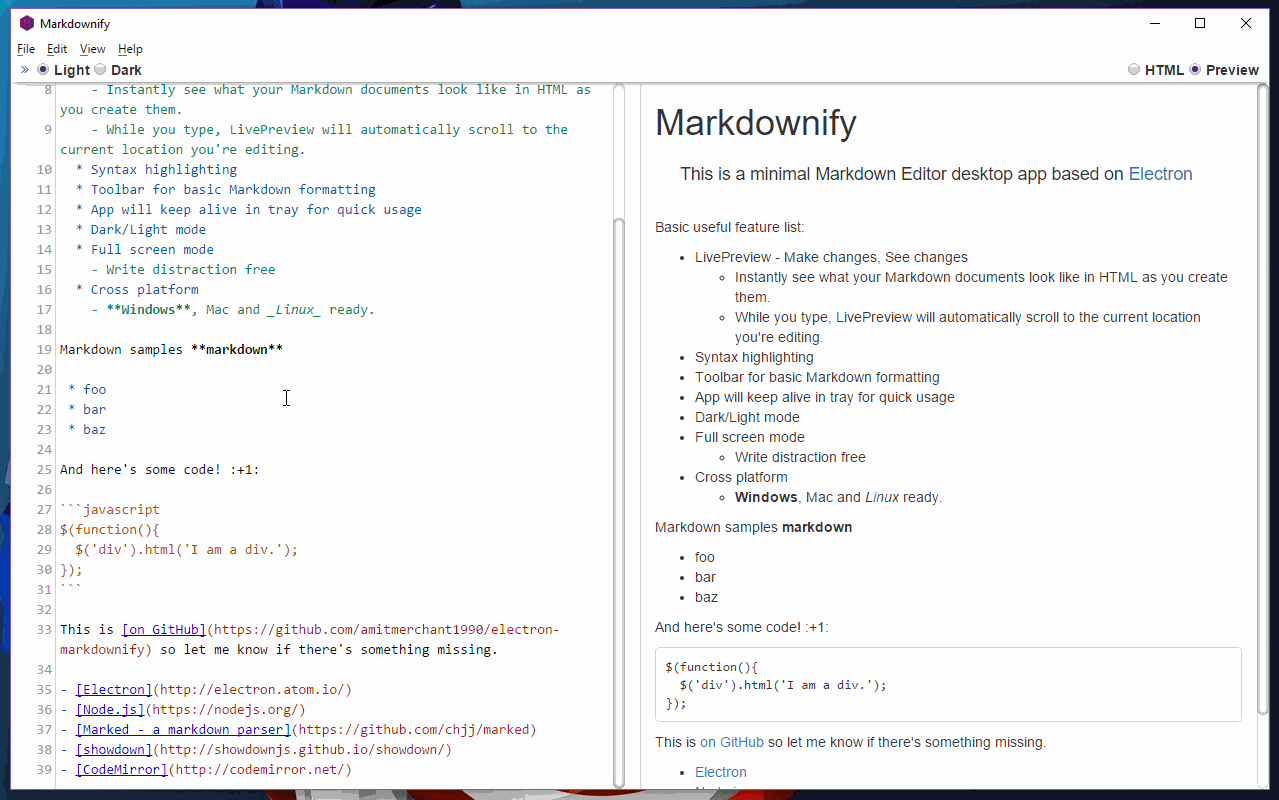1279x800 pixels.
Task: Place cursor on '* Dark/Light mode' editor line
Action: coord(141,230)
